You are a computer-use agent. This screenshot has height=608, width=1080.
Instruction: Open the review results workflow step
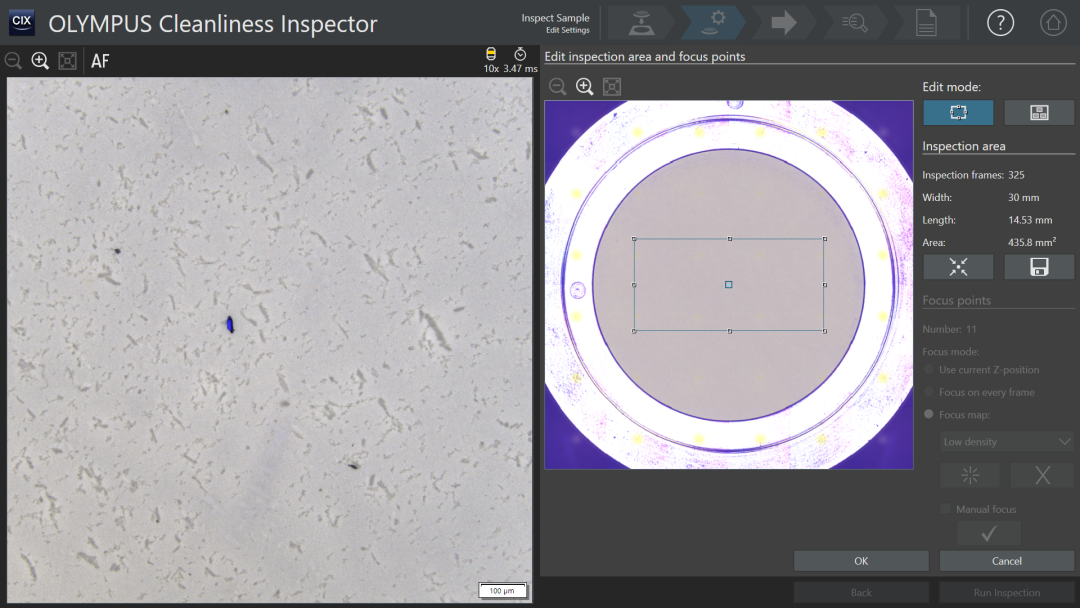click(855, 23)
